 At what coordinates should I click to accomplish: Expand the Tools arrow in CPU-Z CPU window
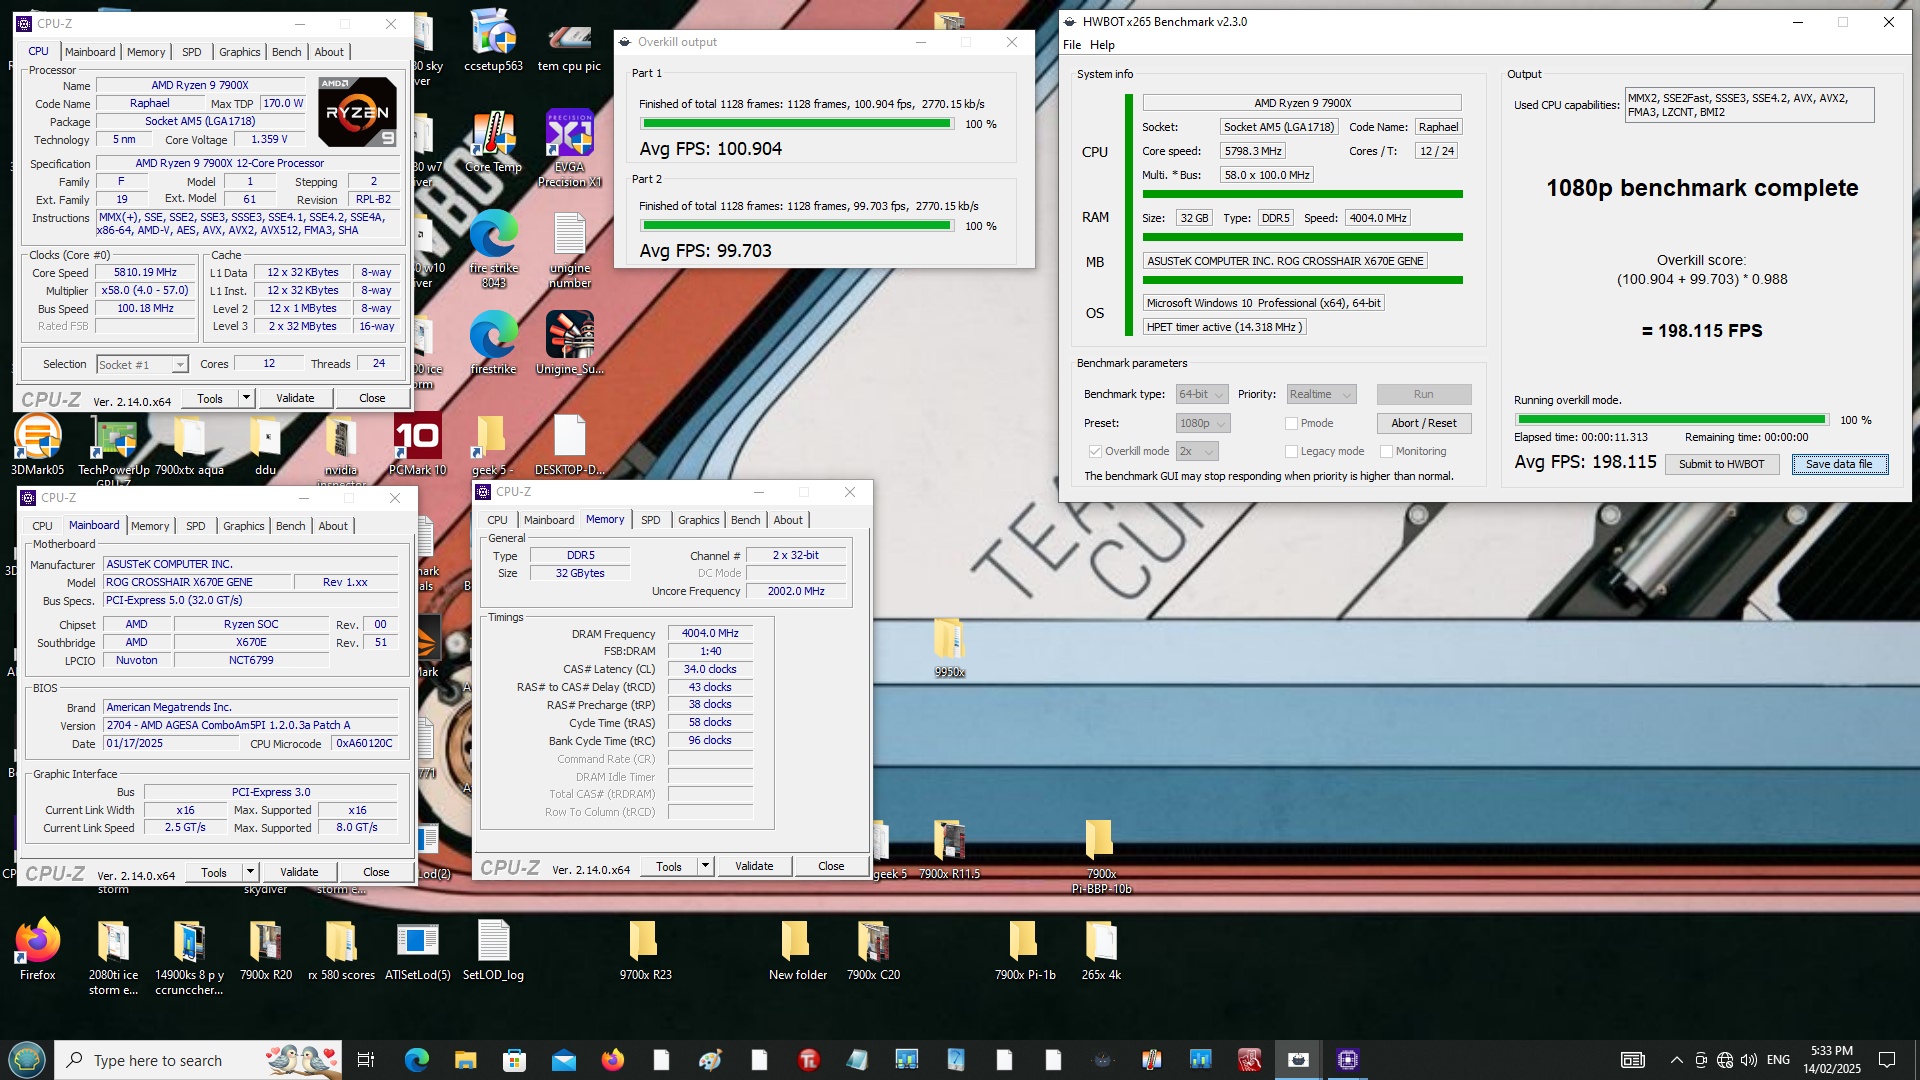246,398
